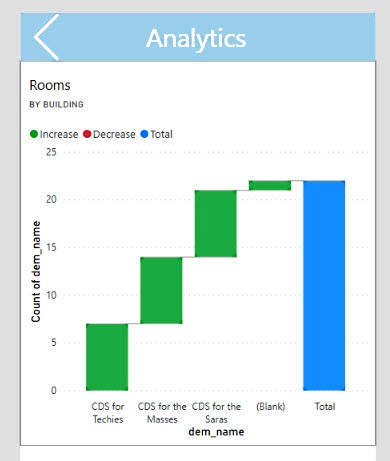The width and height of the screenshot is (390, 461).
Task: Click the blue Total bar
Action: click(324, 285)
